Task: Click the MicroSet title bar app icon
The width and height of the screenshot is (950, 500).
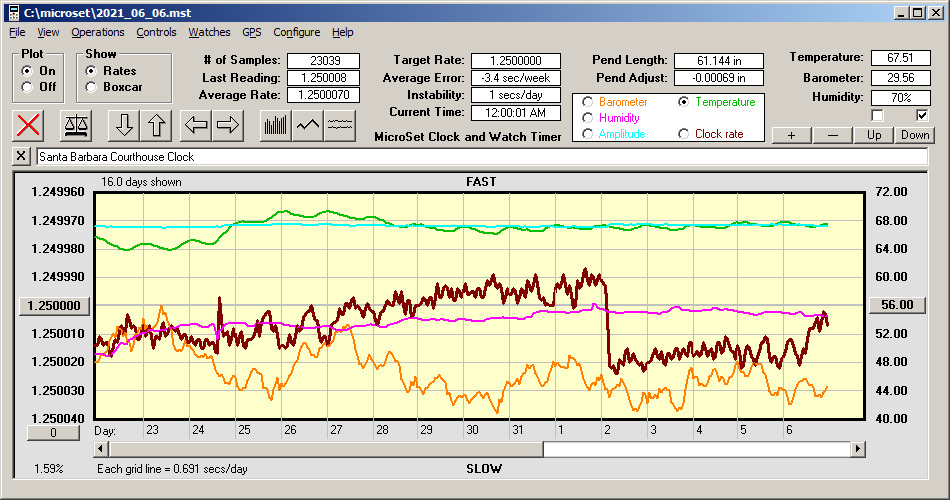Action: pyautogui.click(x=13, y=13)
